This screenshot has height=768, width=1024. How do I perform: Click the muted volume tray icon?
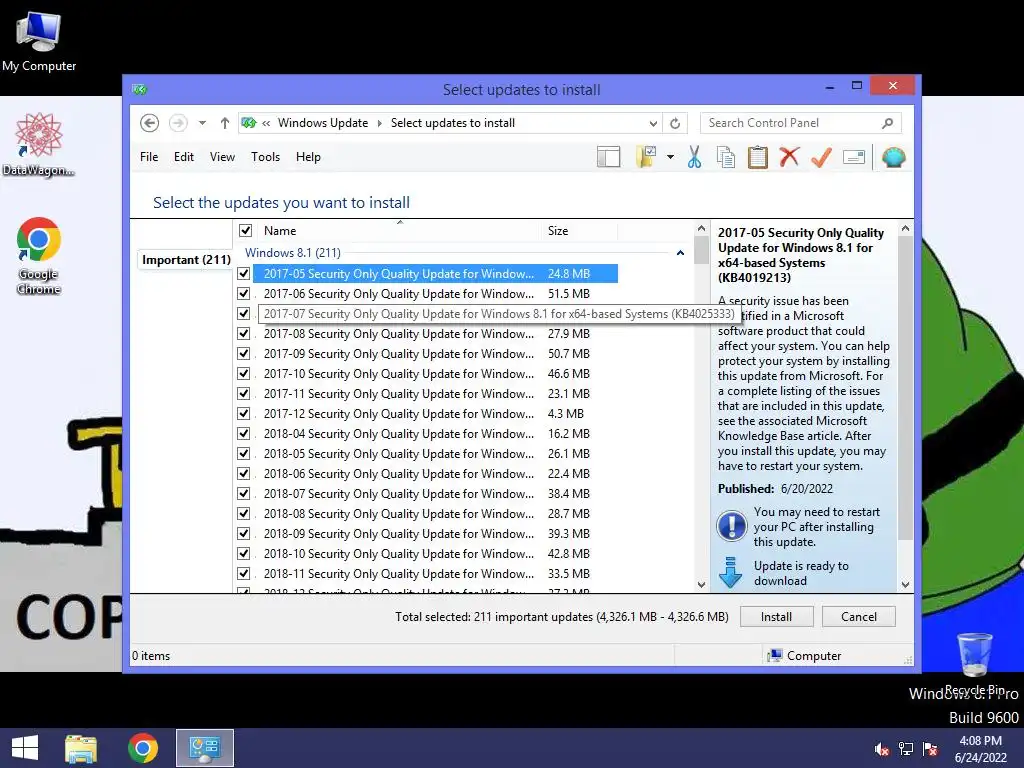(882, 749)
